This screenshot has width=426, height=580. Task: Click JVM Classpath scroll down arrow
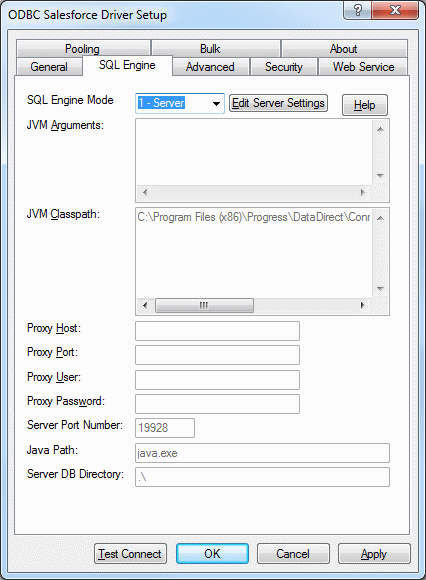(x=380, y=289)
